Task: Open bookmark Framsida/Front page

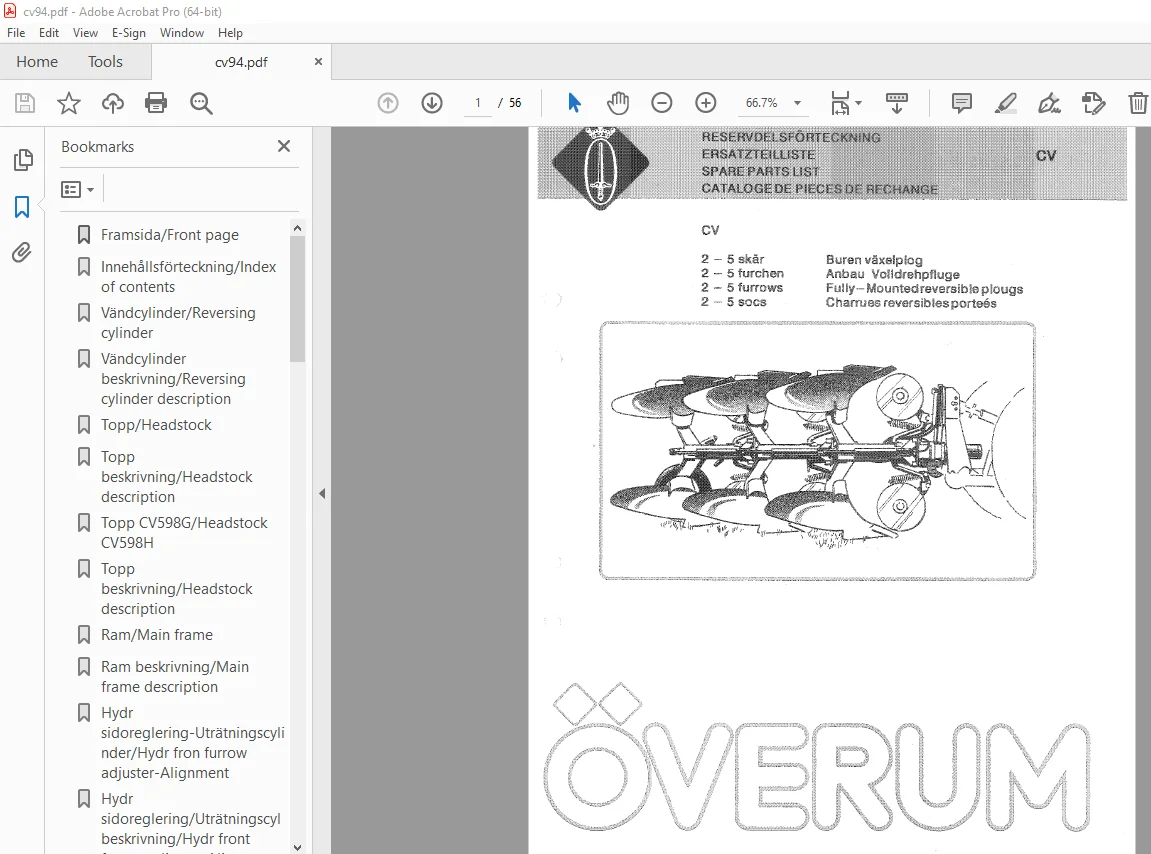Action: (x=170, y=235)
